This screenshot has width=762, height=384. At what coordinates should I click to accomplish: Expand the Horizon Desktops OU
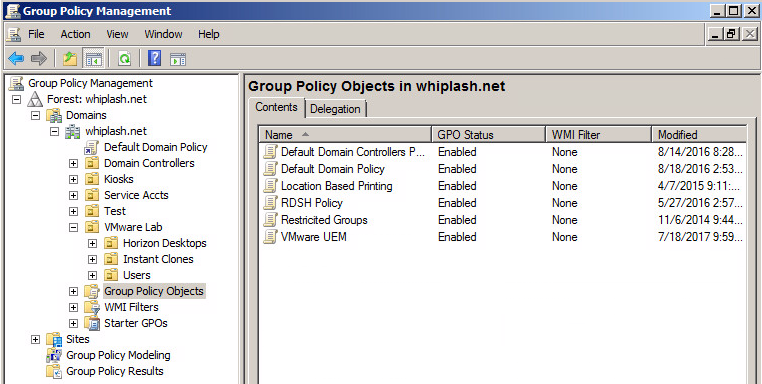pyautogui.click(x=92, y=244)
